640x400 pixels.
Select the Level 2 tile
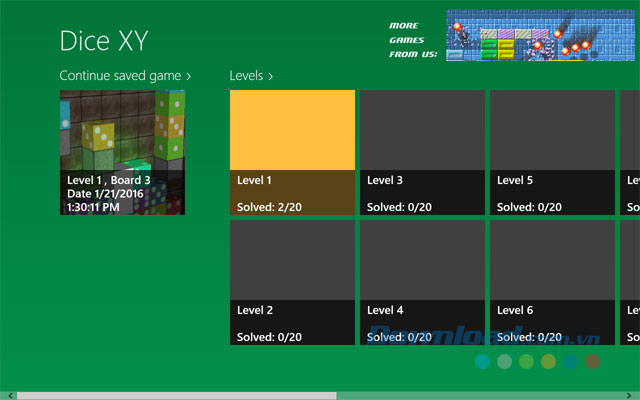[x=292, y=282]
